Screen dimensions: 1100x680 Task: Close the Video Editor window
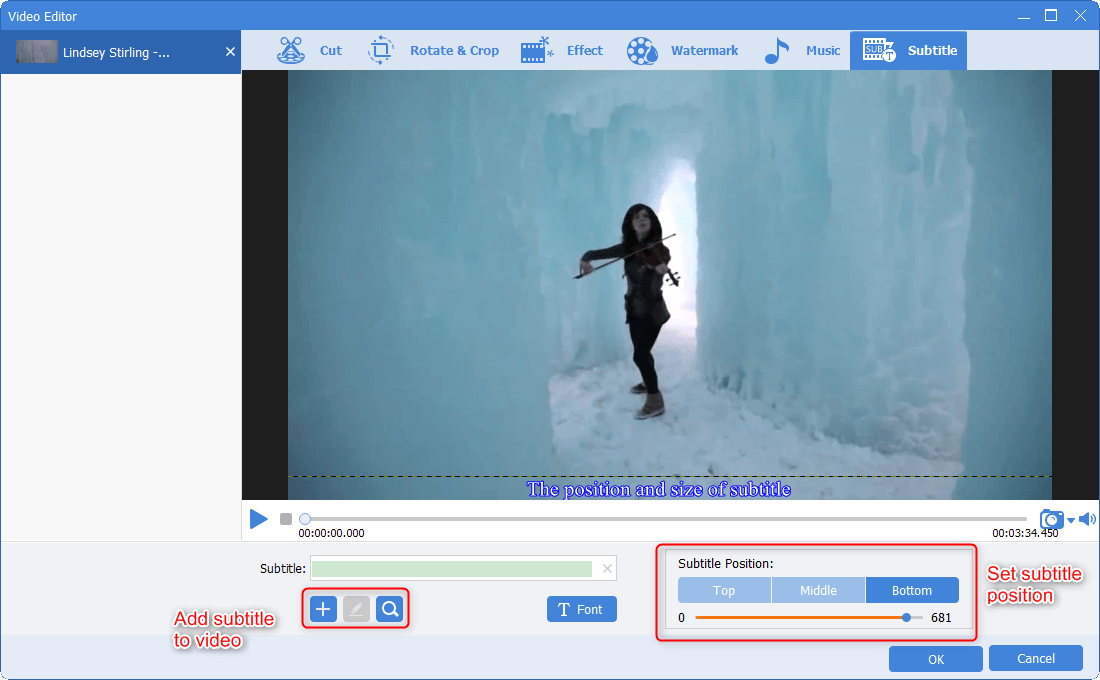(x=1080, y=16)
